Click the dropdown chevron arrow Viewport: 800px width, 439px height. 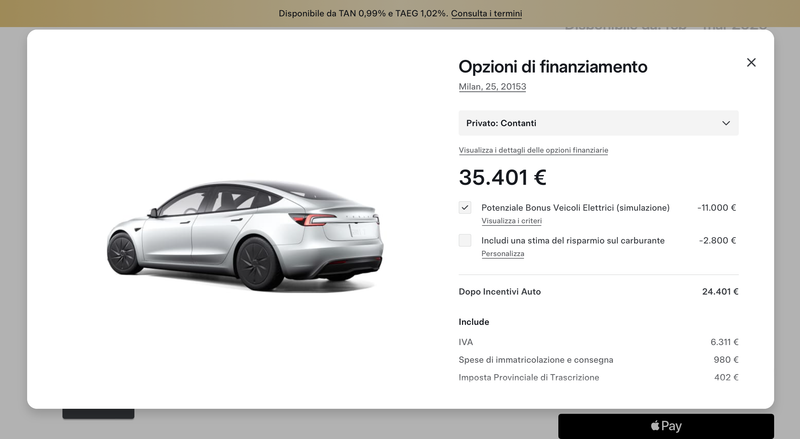(x=726, y=123)
